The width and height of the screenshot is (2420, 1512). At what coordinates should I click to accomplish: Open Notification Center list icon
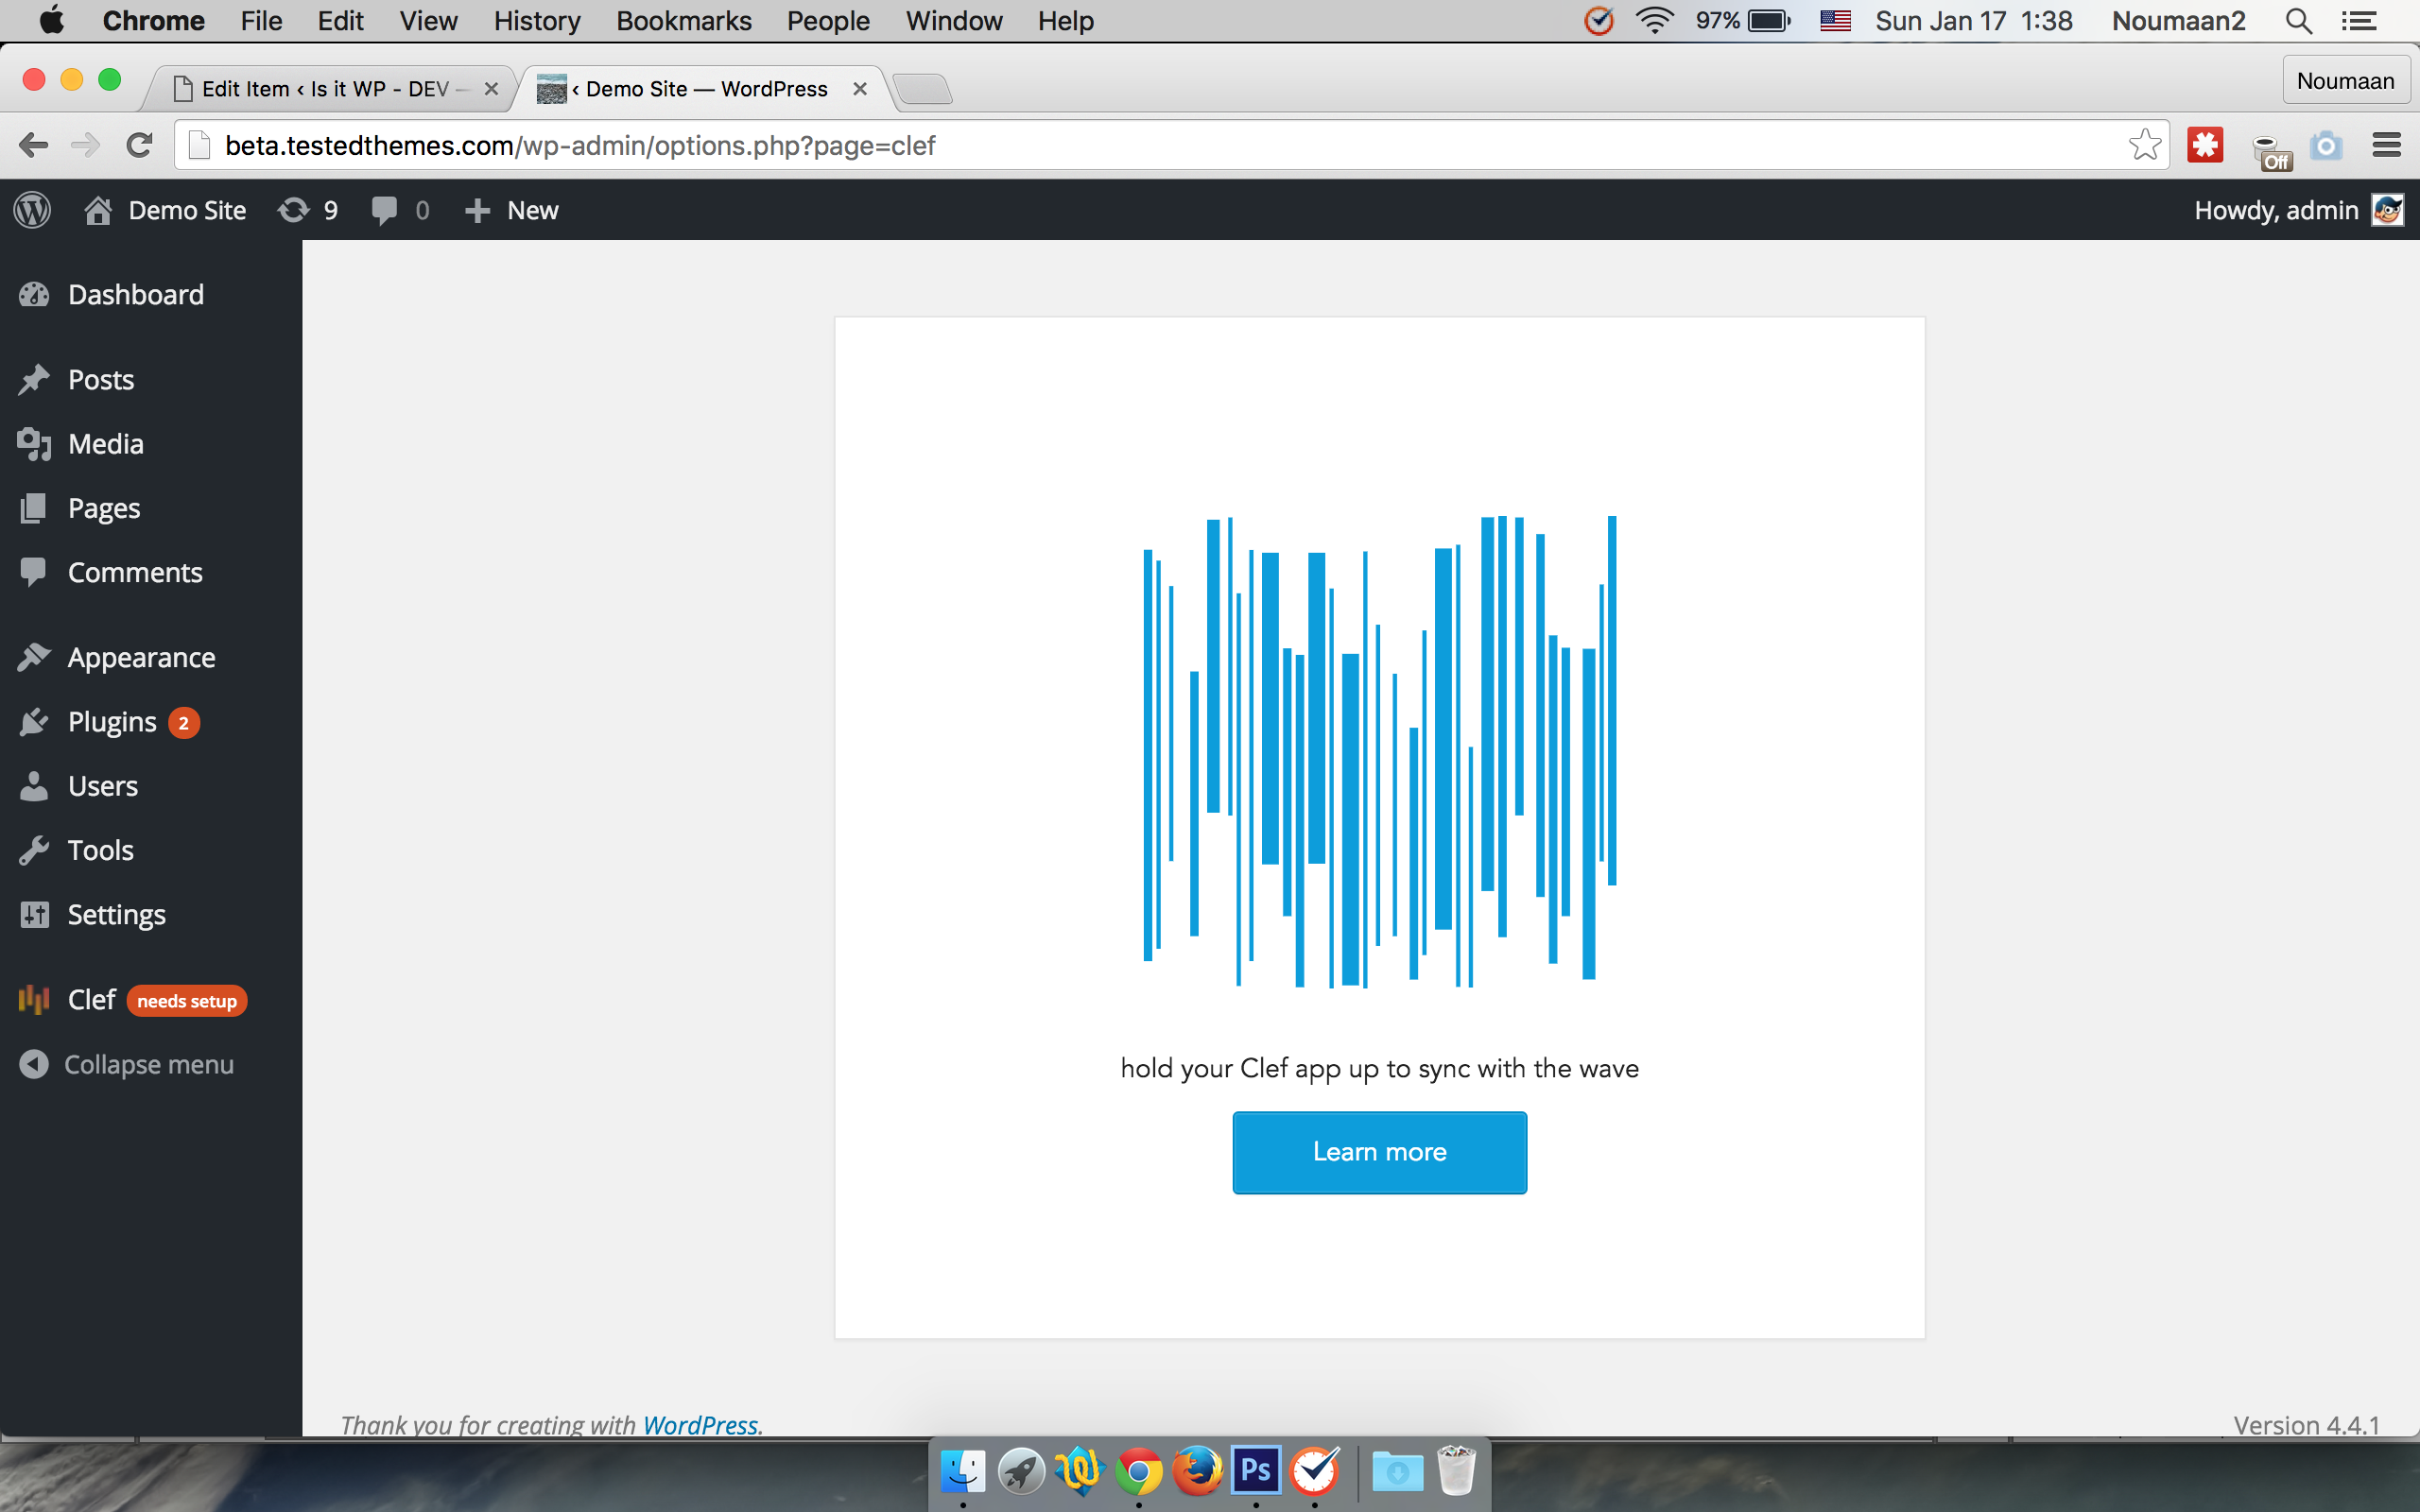pos(2359,20)
